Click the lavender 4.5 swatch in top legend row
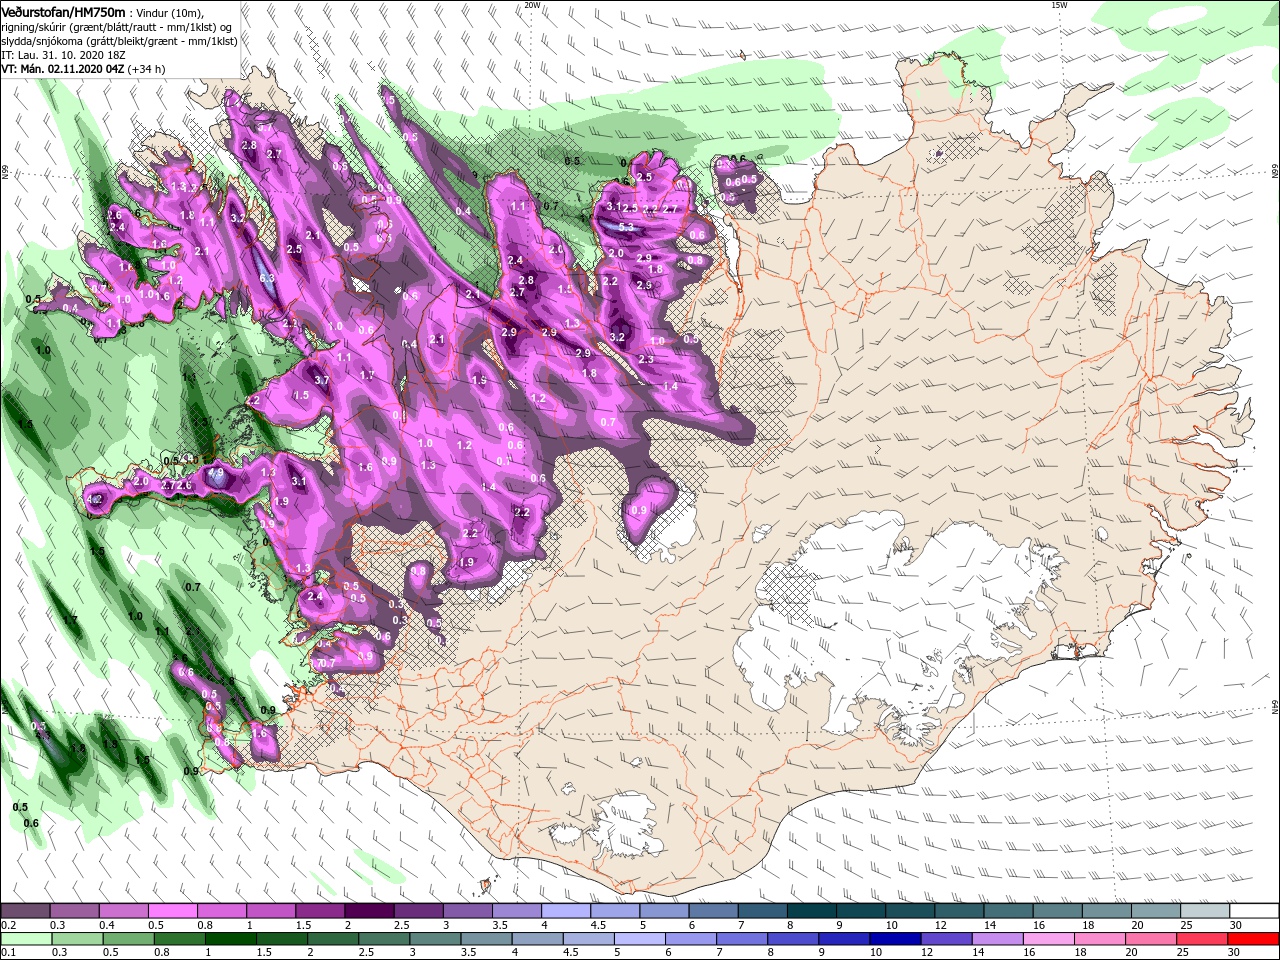 coord(615,911)
